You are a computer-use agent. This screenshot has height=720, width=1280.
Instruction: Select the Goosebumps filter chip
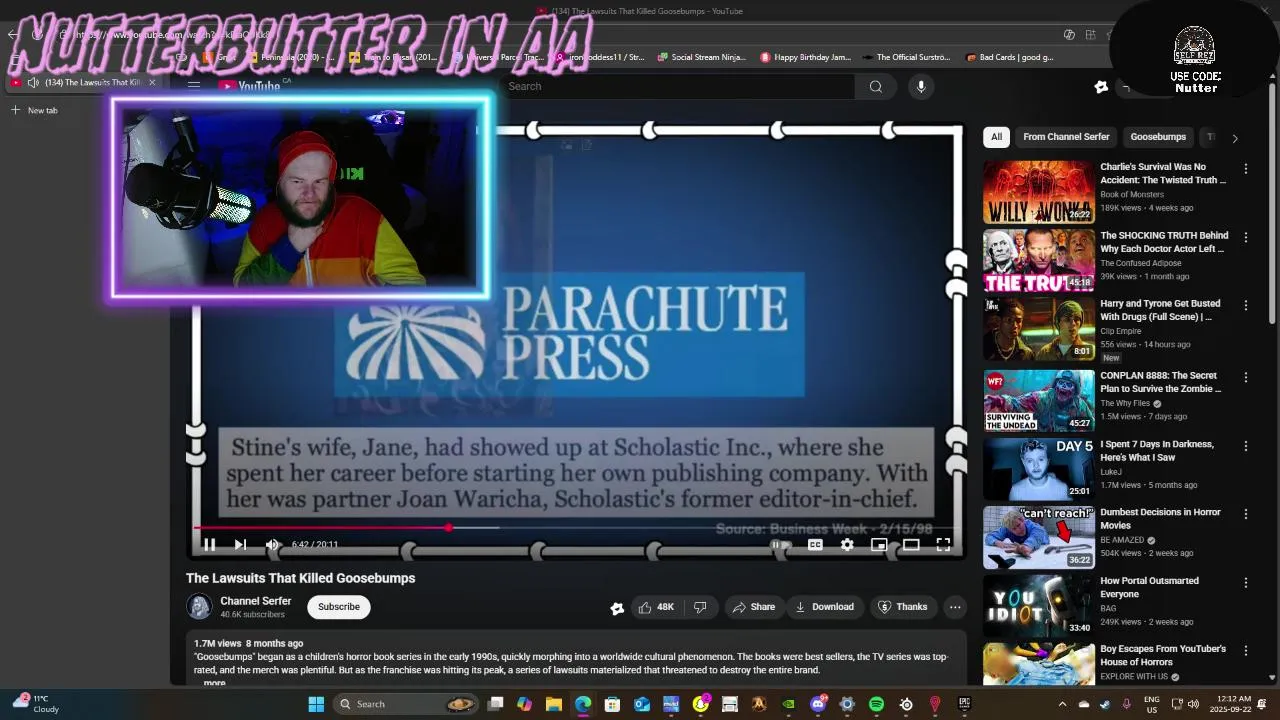[1158, 137]
